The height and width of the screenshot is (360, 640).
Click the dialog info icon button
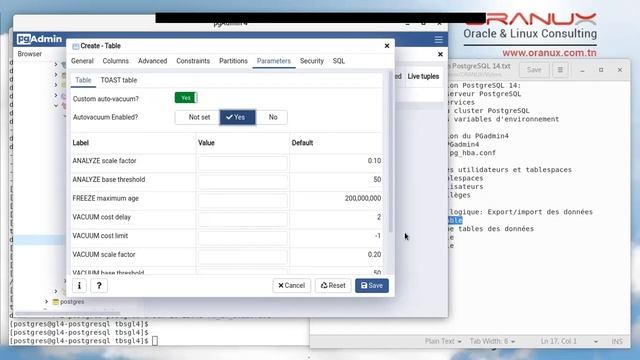pyautogui.click(x=79, y=286)
